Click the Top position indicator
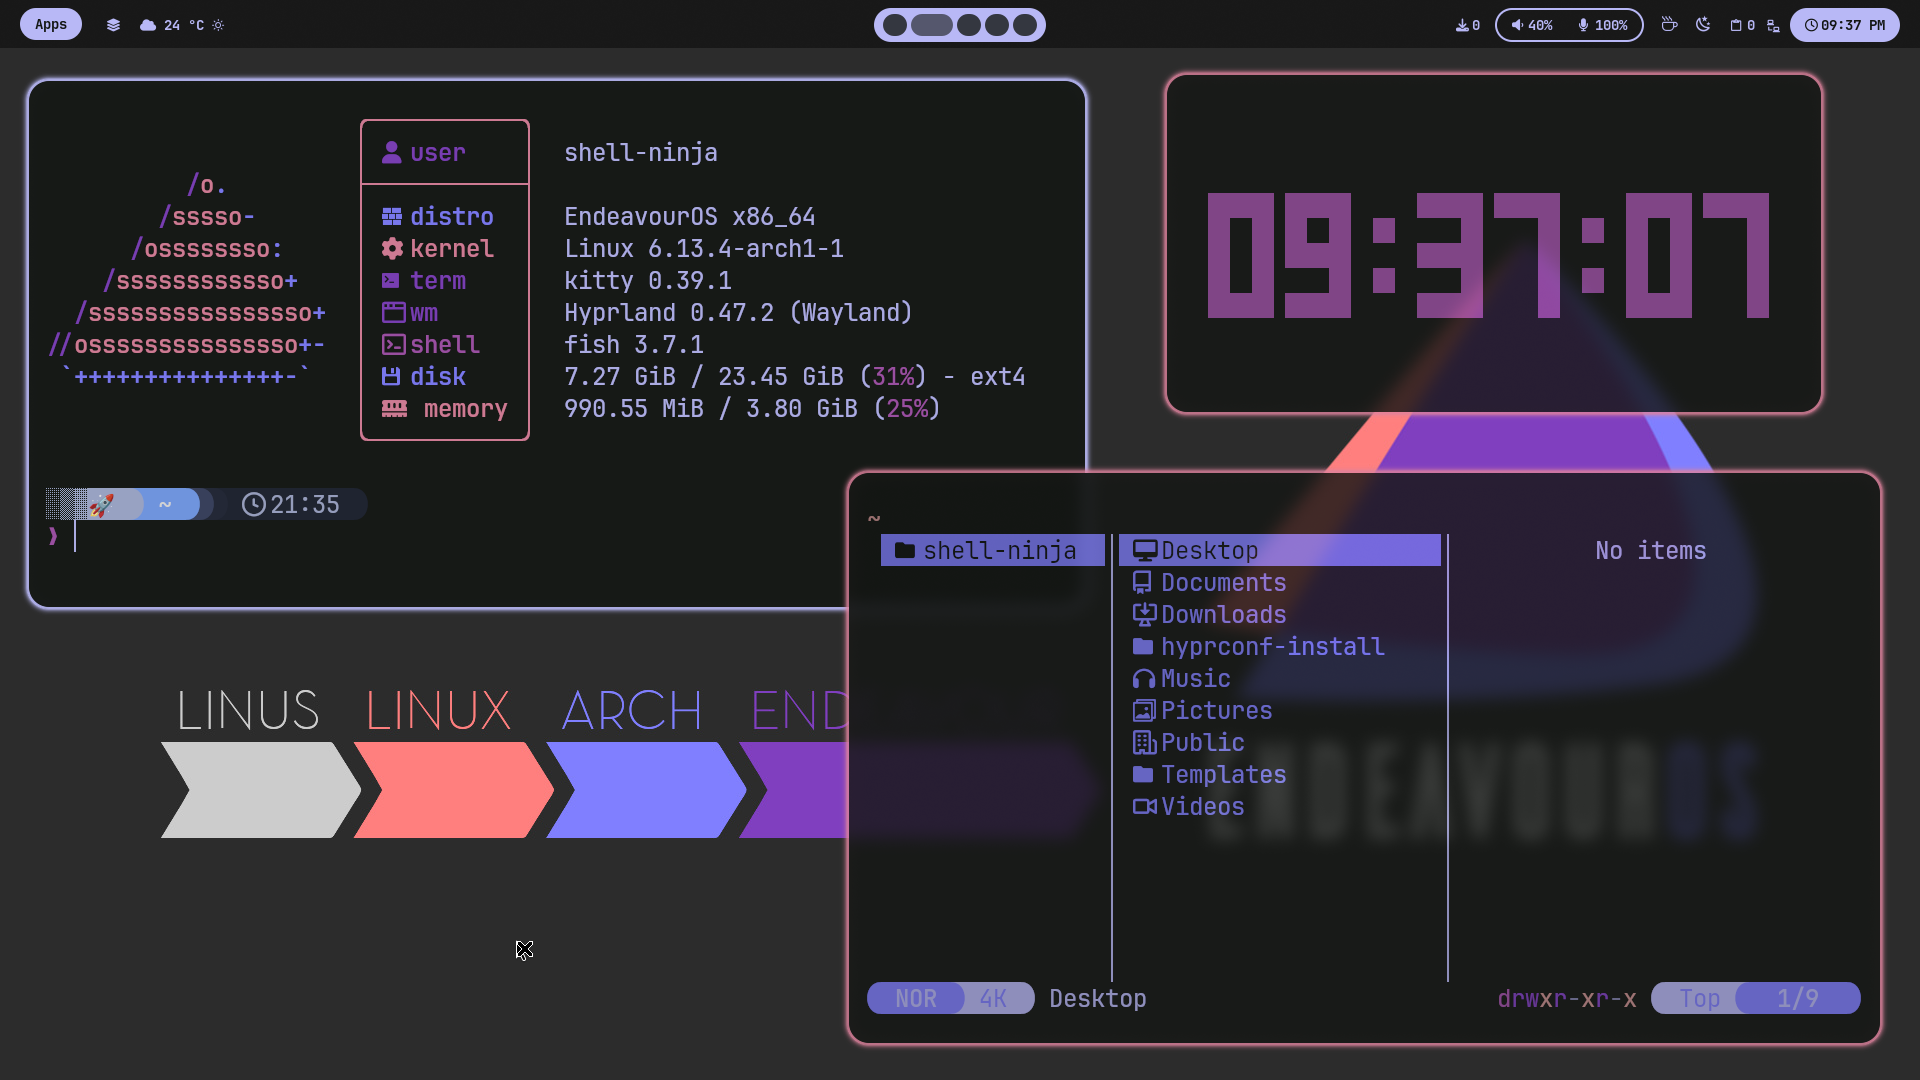The height and width of the screenshot is (1080, 1920). pyautogui.click(x=1699, y=999)
